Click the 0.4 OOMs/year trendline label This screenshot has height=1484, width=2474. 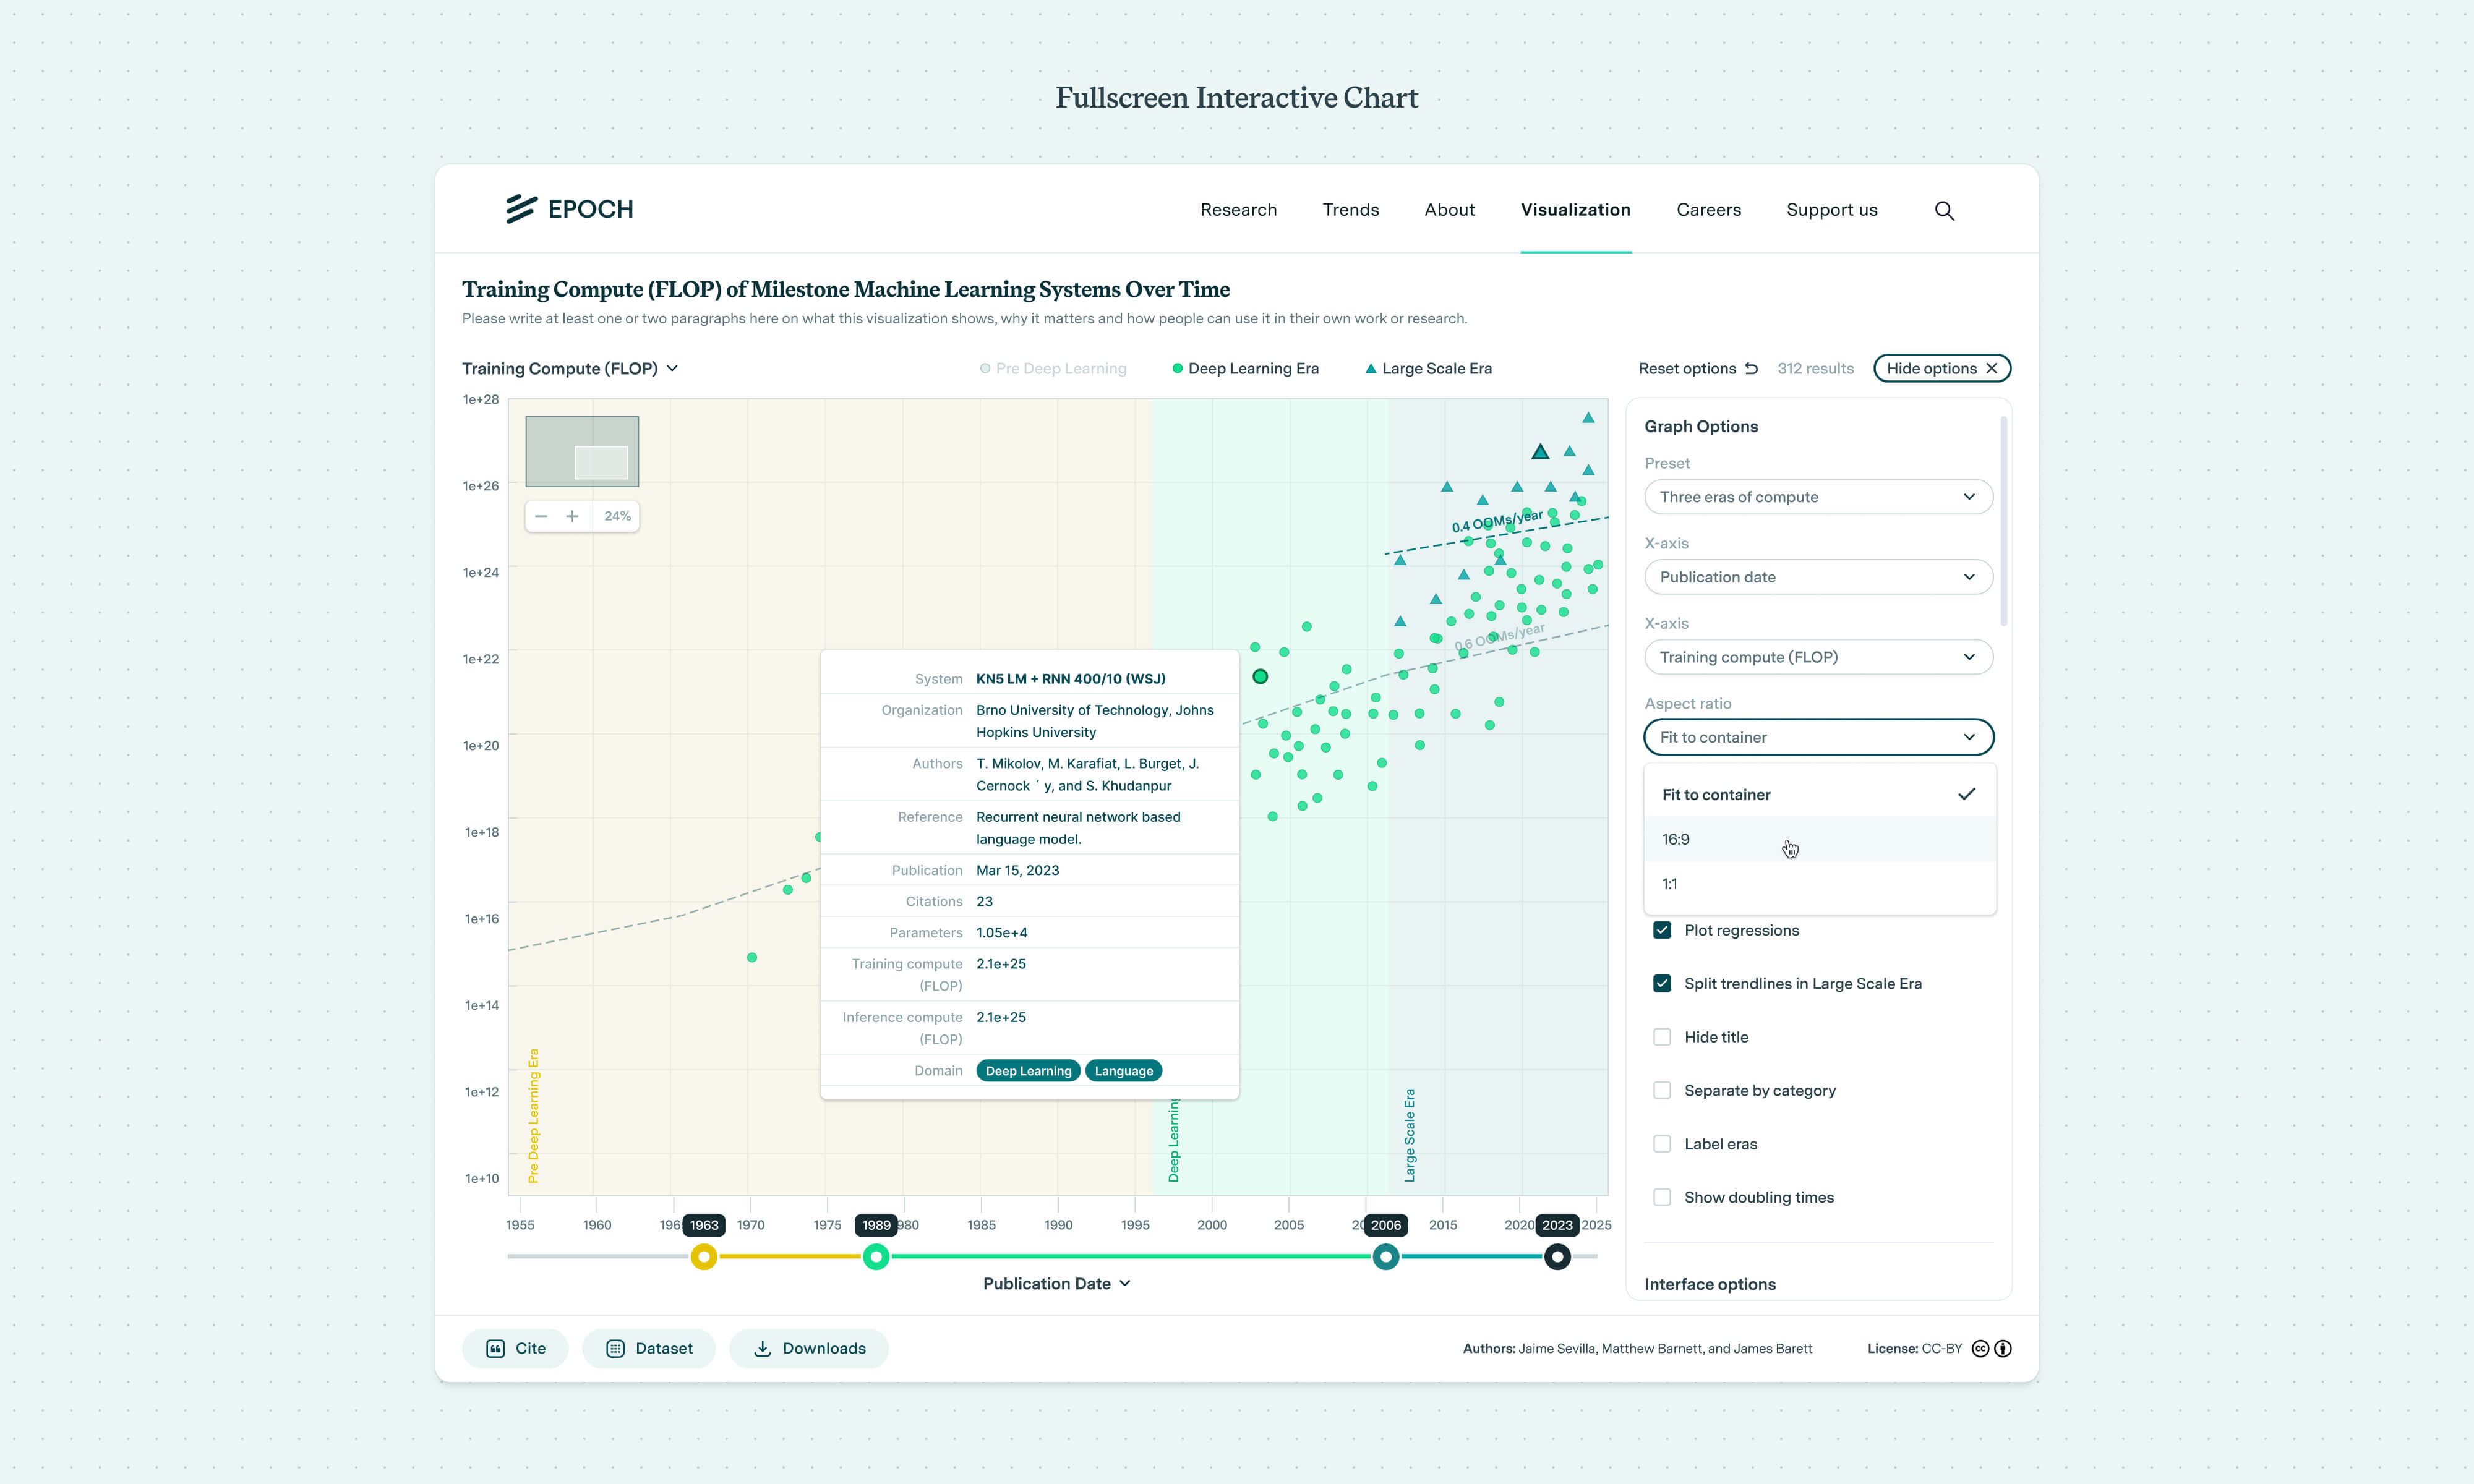(1497, 521)
